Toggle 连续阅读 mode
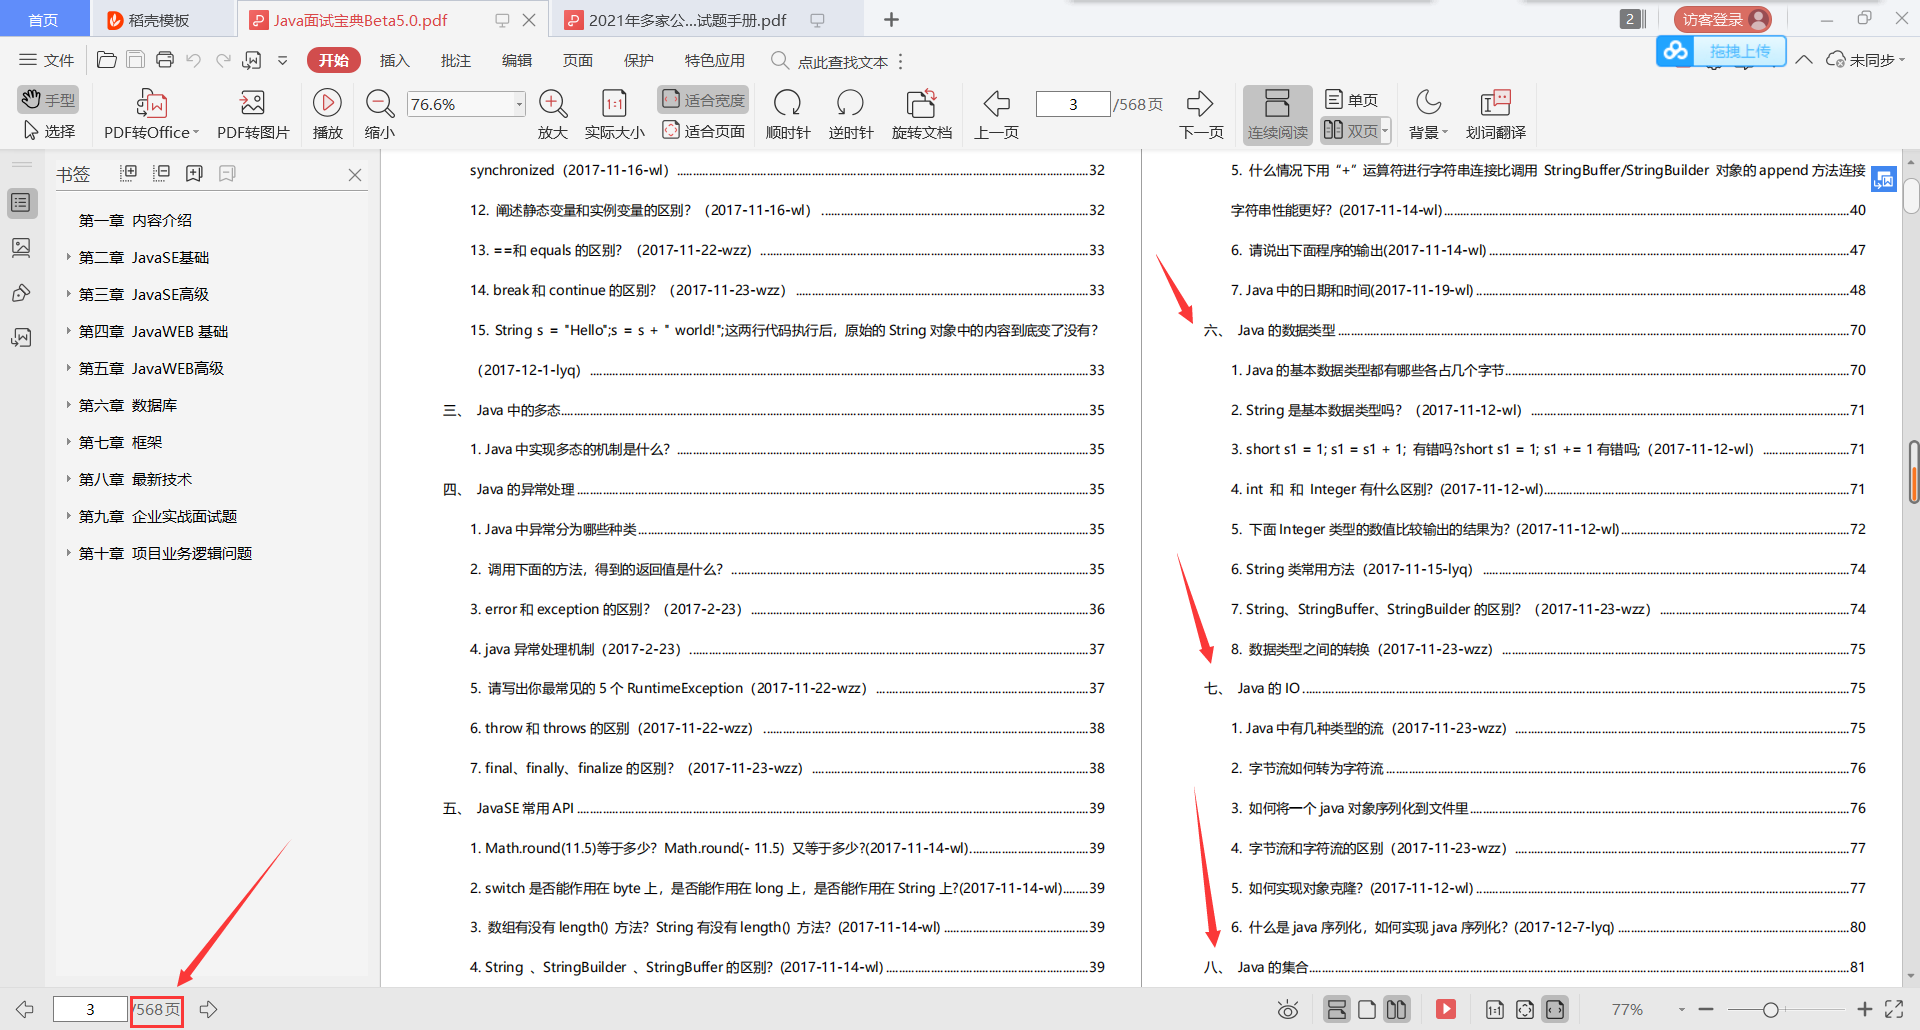 click(1277, 115)
